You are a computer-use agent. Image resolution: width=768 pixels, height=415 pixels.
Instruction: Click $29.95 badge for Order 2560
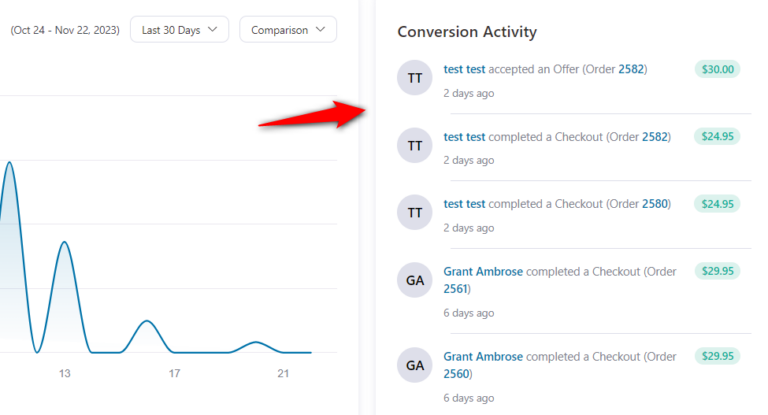(x=716, y=355)
